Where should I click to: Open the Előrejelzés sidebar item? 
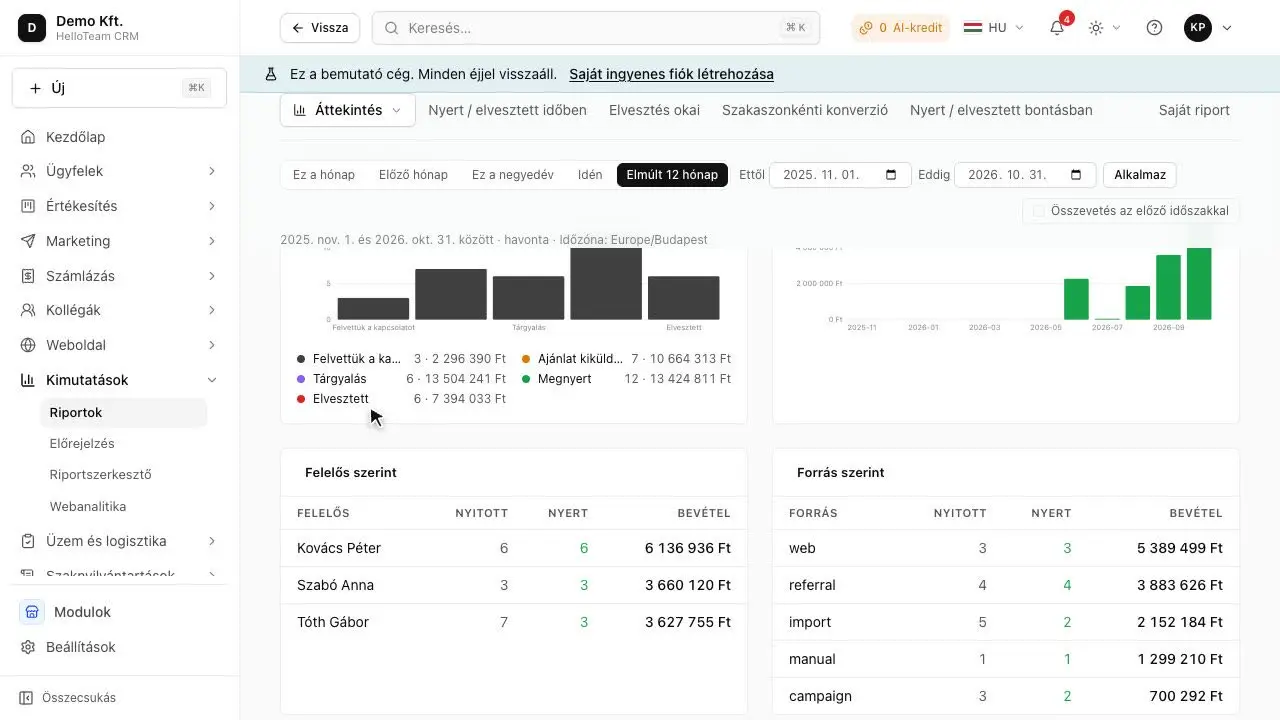point(82,443)
